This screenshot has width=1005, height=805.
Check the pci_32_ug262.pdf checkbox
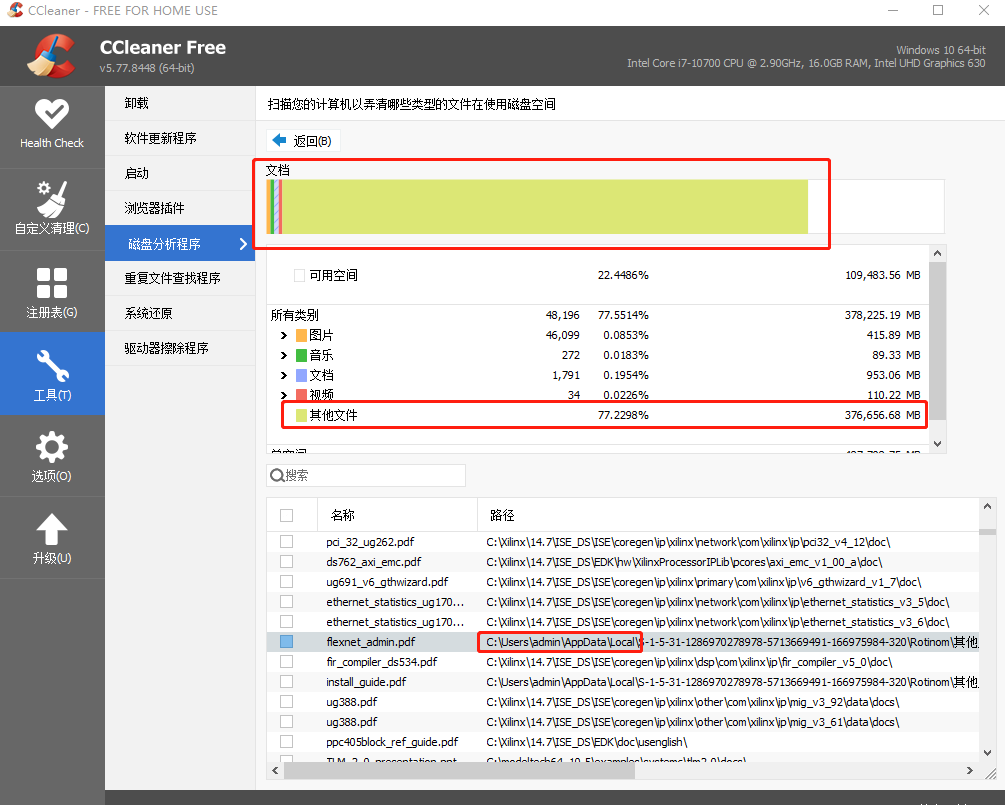(x=287, y=542)
